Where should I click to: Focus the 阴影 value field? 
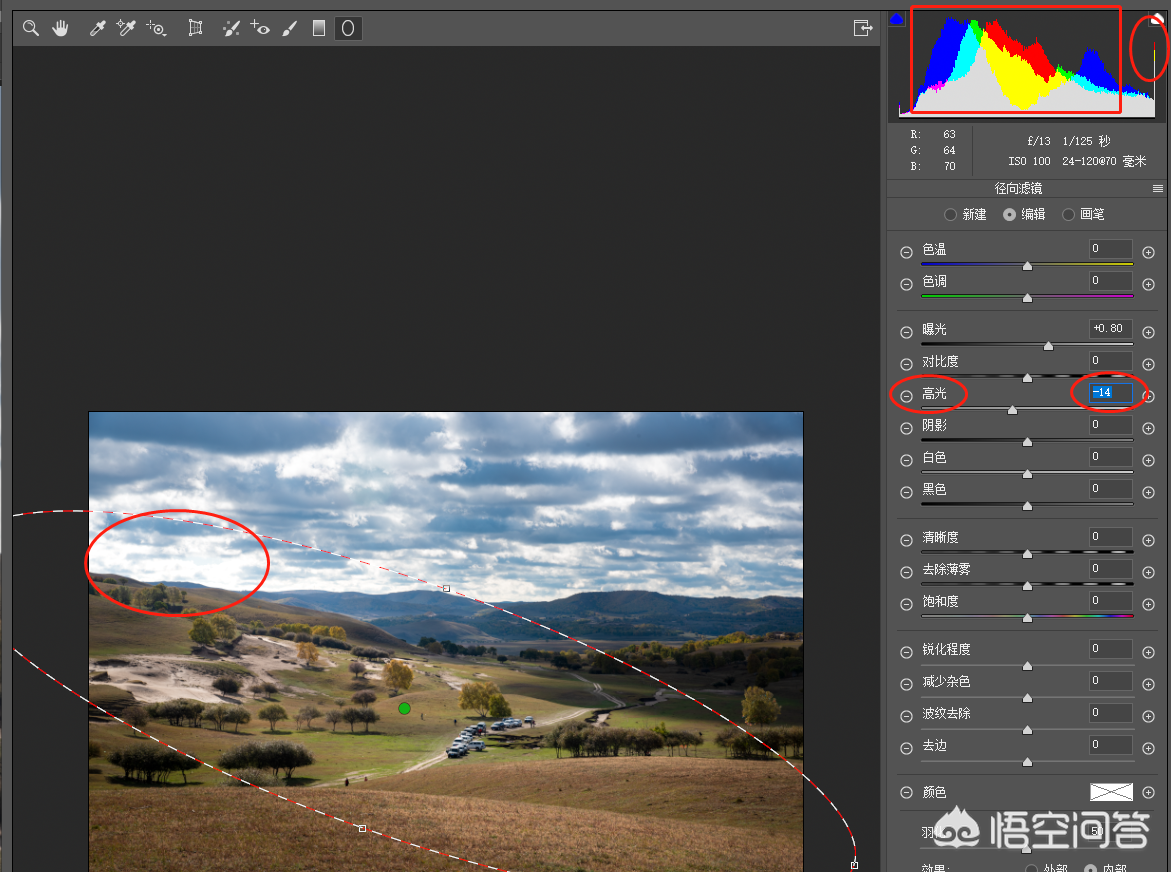click(1111, 425)
